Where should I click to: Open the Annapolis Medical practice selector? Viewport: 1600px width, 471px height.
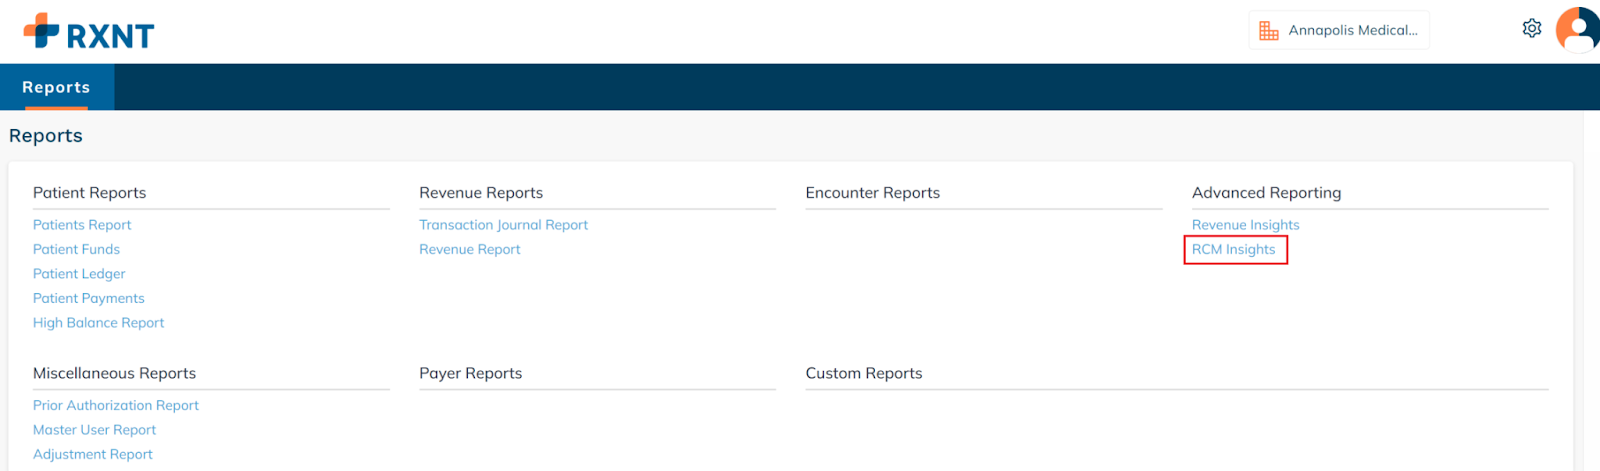pyautogui.click(x=1351, y=31)
